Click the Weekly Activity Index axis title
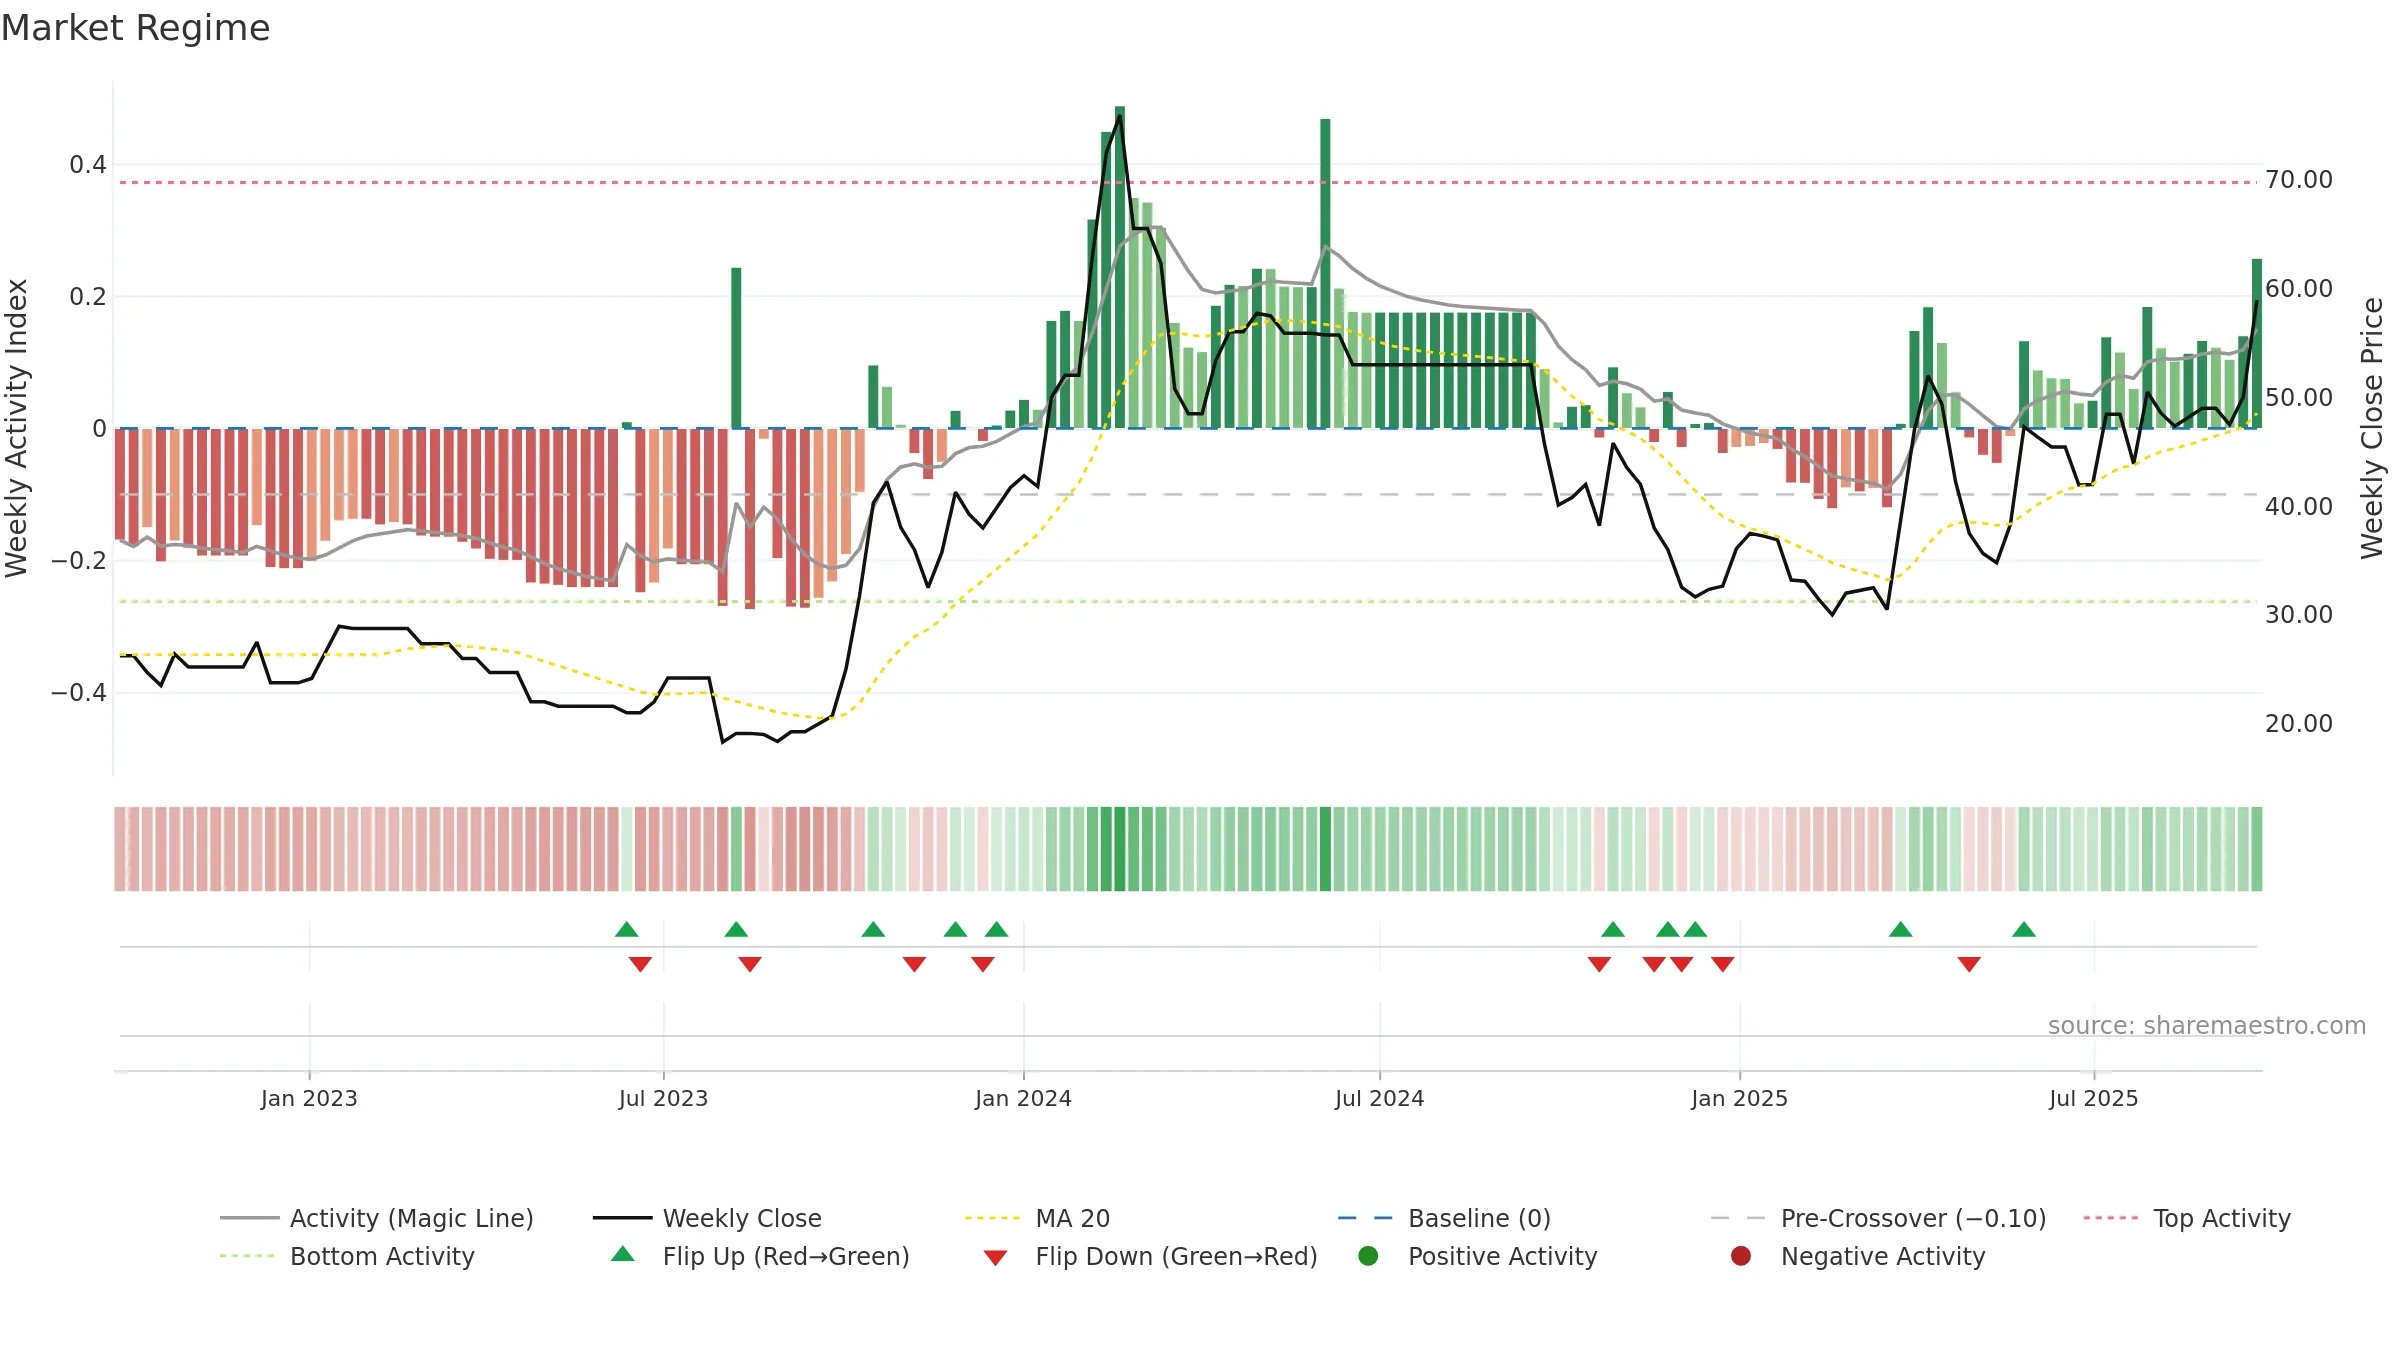Viewport: 2400px width, 1350px height. 16,428
